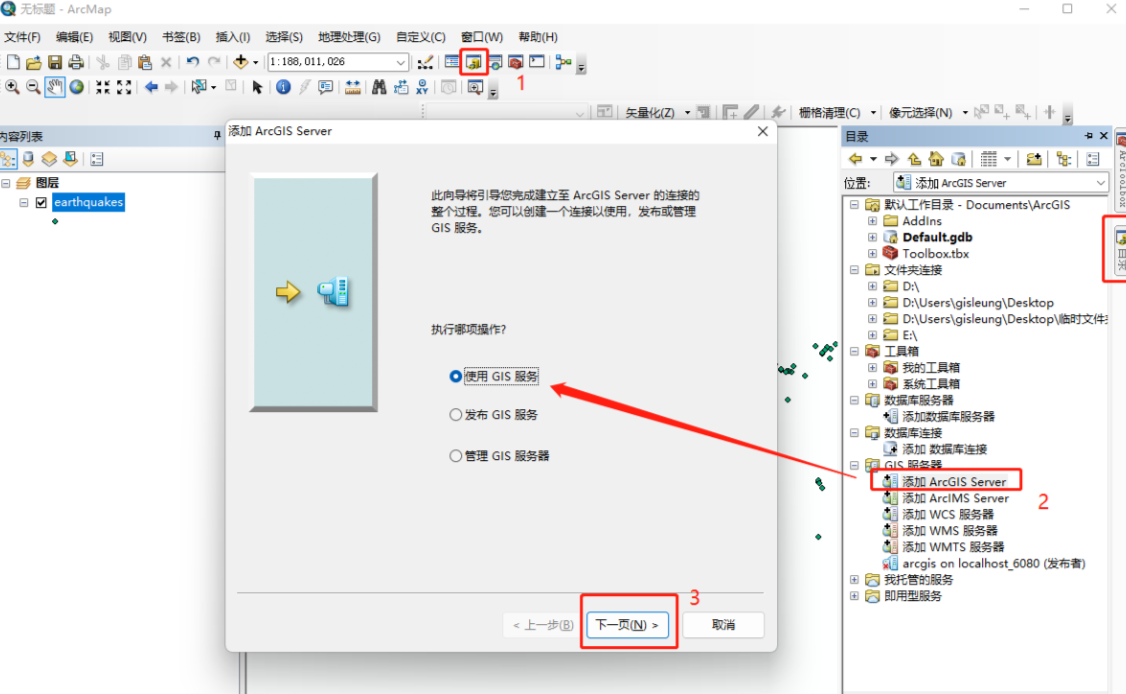Image resolution: width=1126 pixels, height=694 pixels.
Task: Click the Add Data plus icon
Action: [x=241, y=63]
